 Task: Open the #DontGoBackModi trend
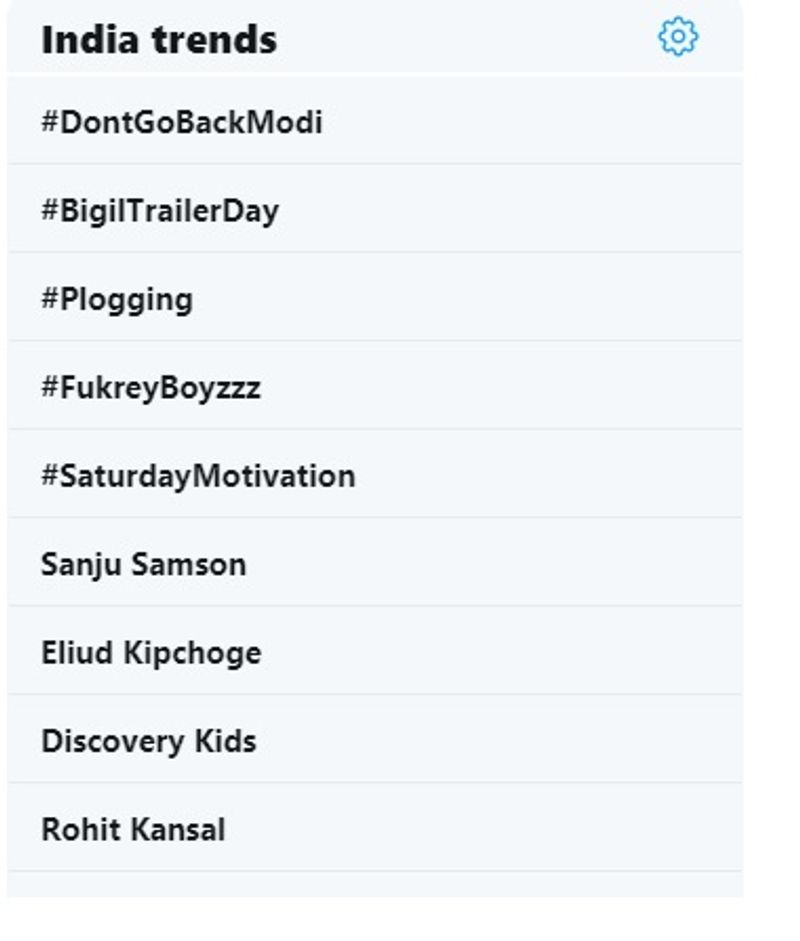click(x=182, y=123)
